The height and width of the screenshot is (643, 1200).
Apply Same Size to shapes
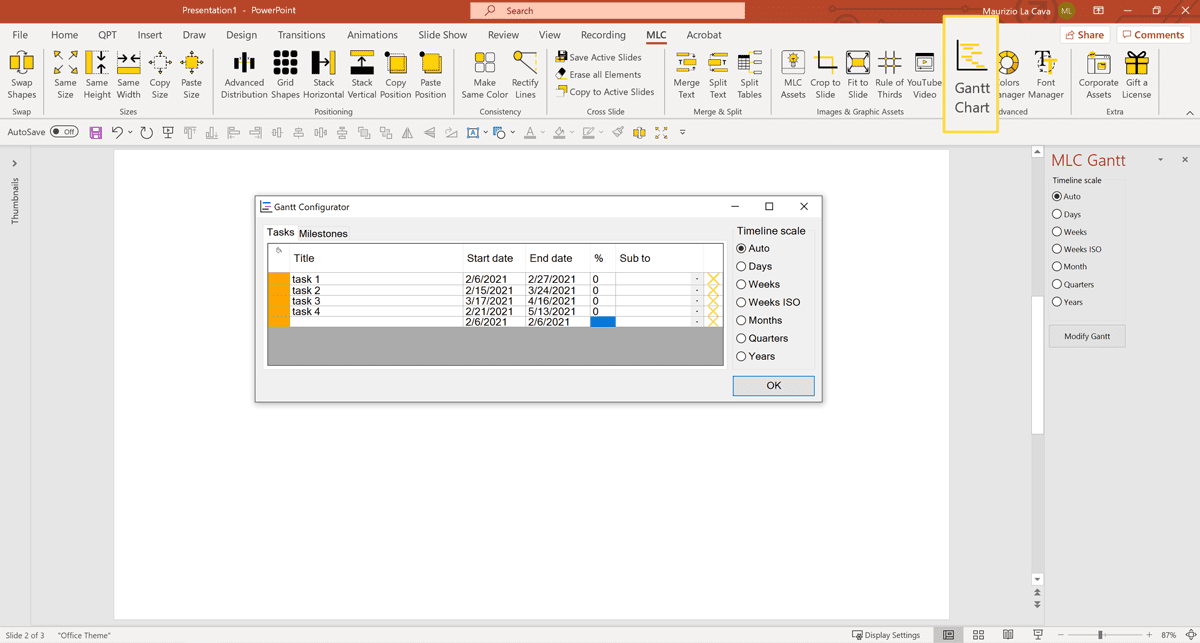point(65,74)
